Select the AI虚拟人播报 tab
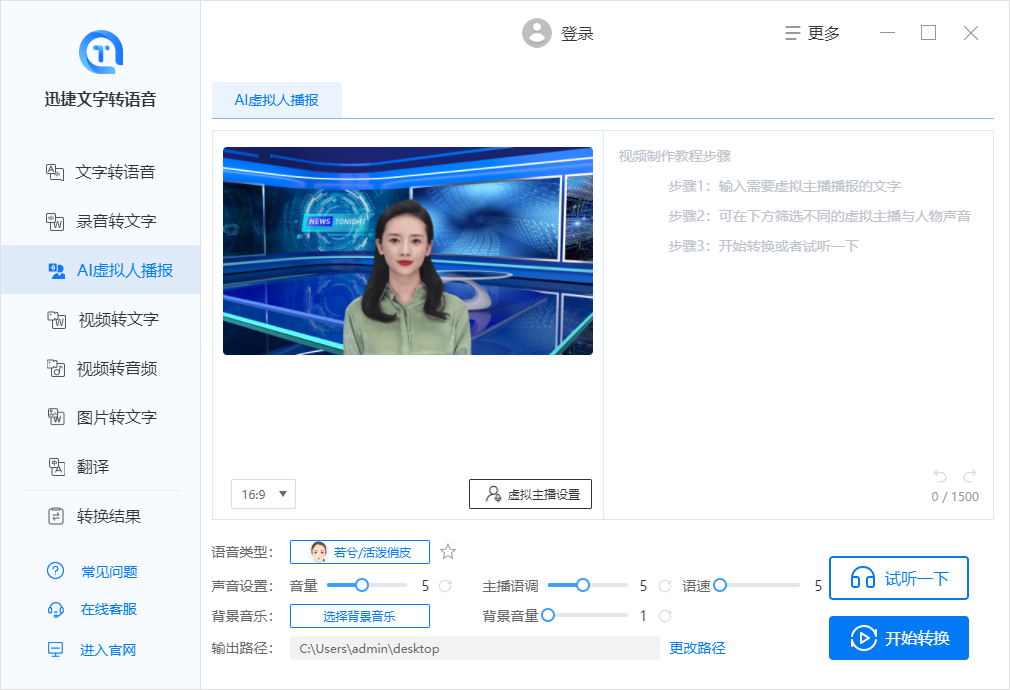The width and height of the screenshot is (1010, 690). pos(277,100)
